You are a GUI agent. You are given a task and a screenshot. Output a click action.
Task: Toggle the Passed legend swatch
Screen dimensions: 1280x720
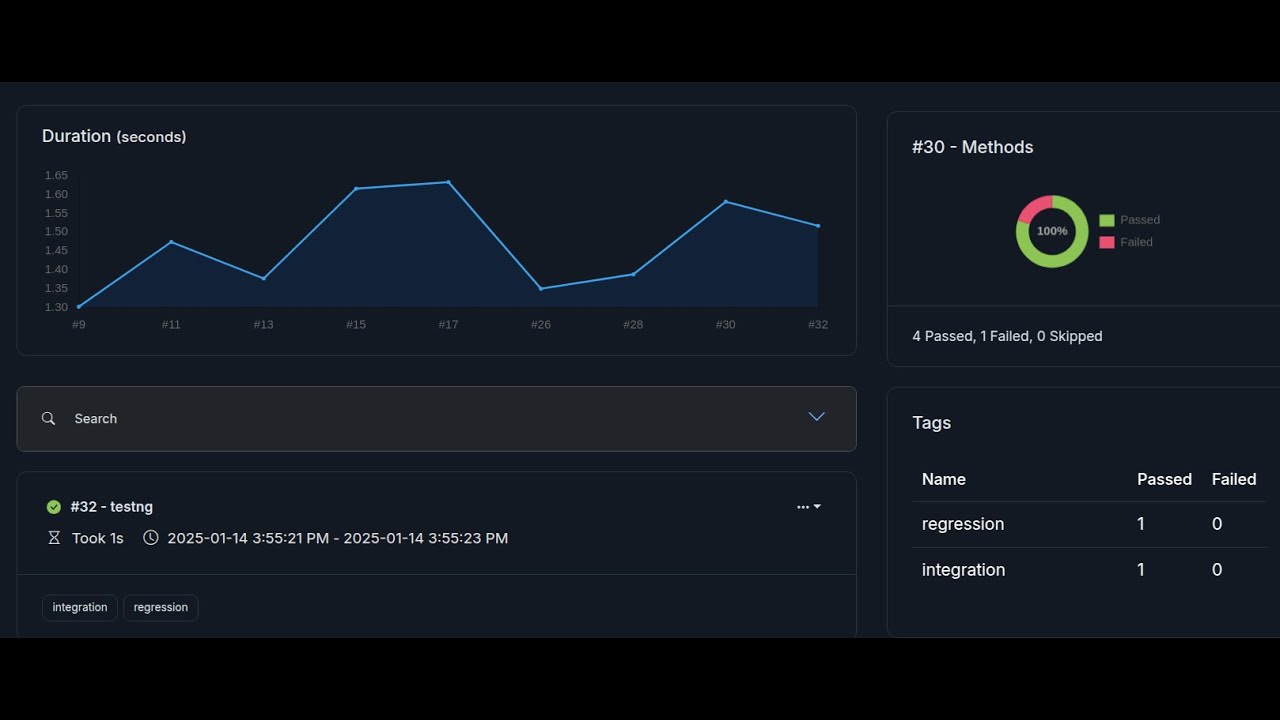point(1106,220)
